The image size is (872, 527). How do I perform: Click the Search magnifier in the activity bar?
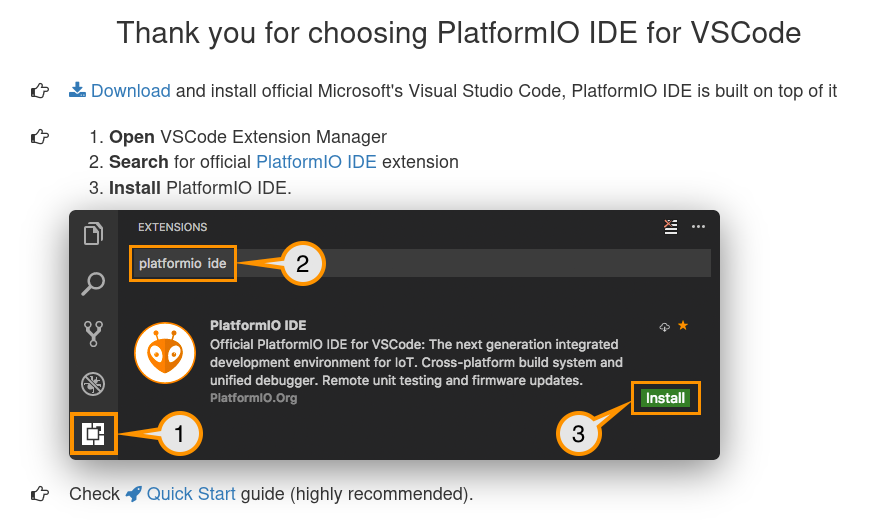pyautogui.click(x=93, y=284)
